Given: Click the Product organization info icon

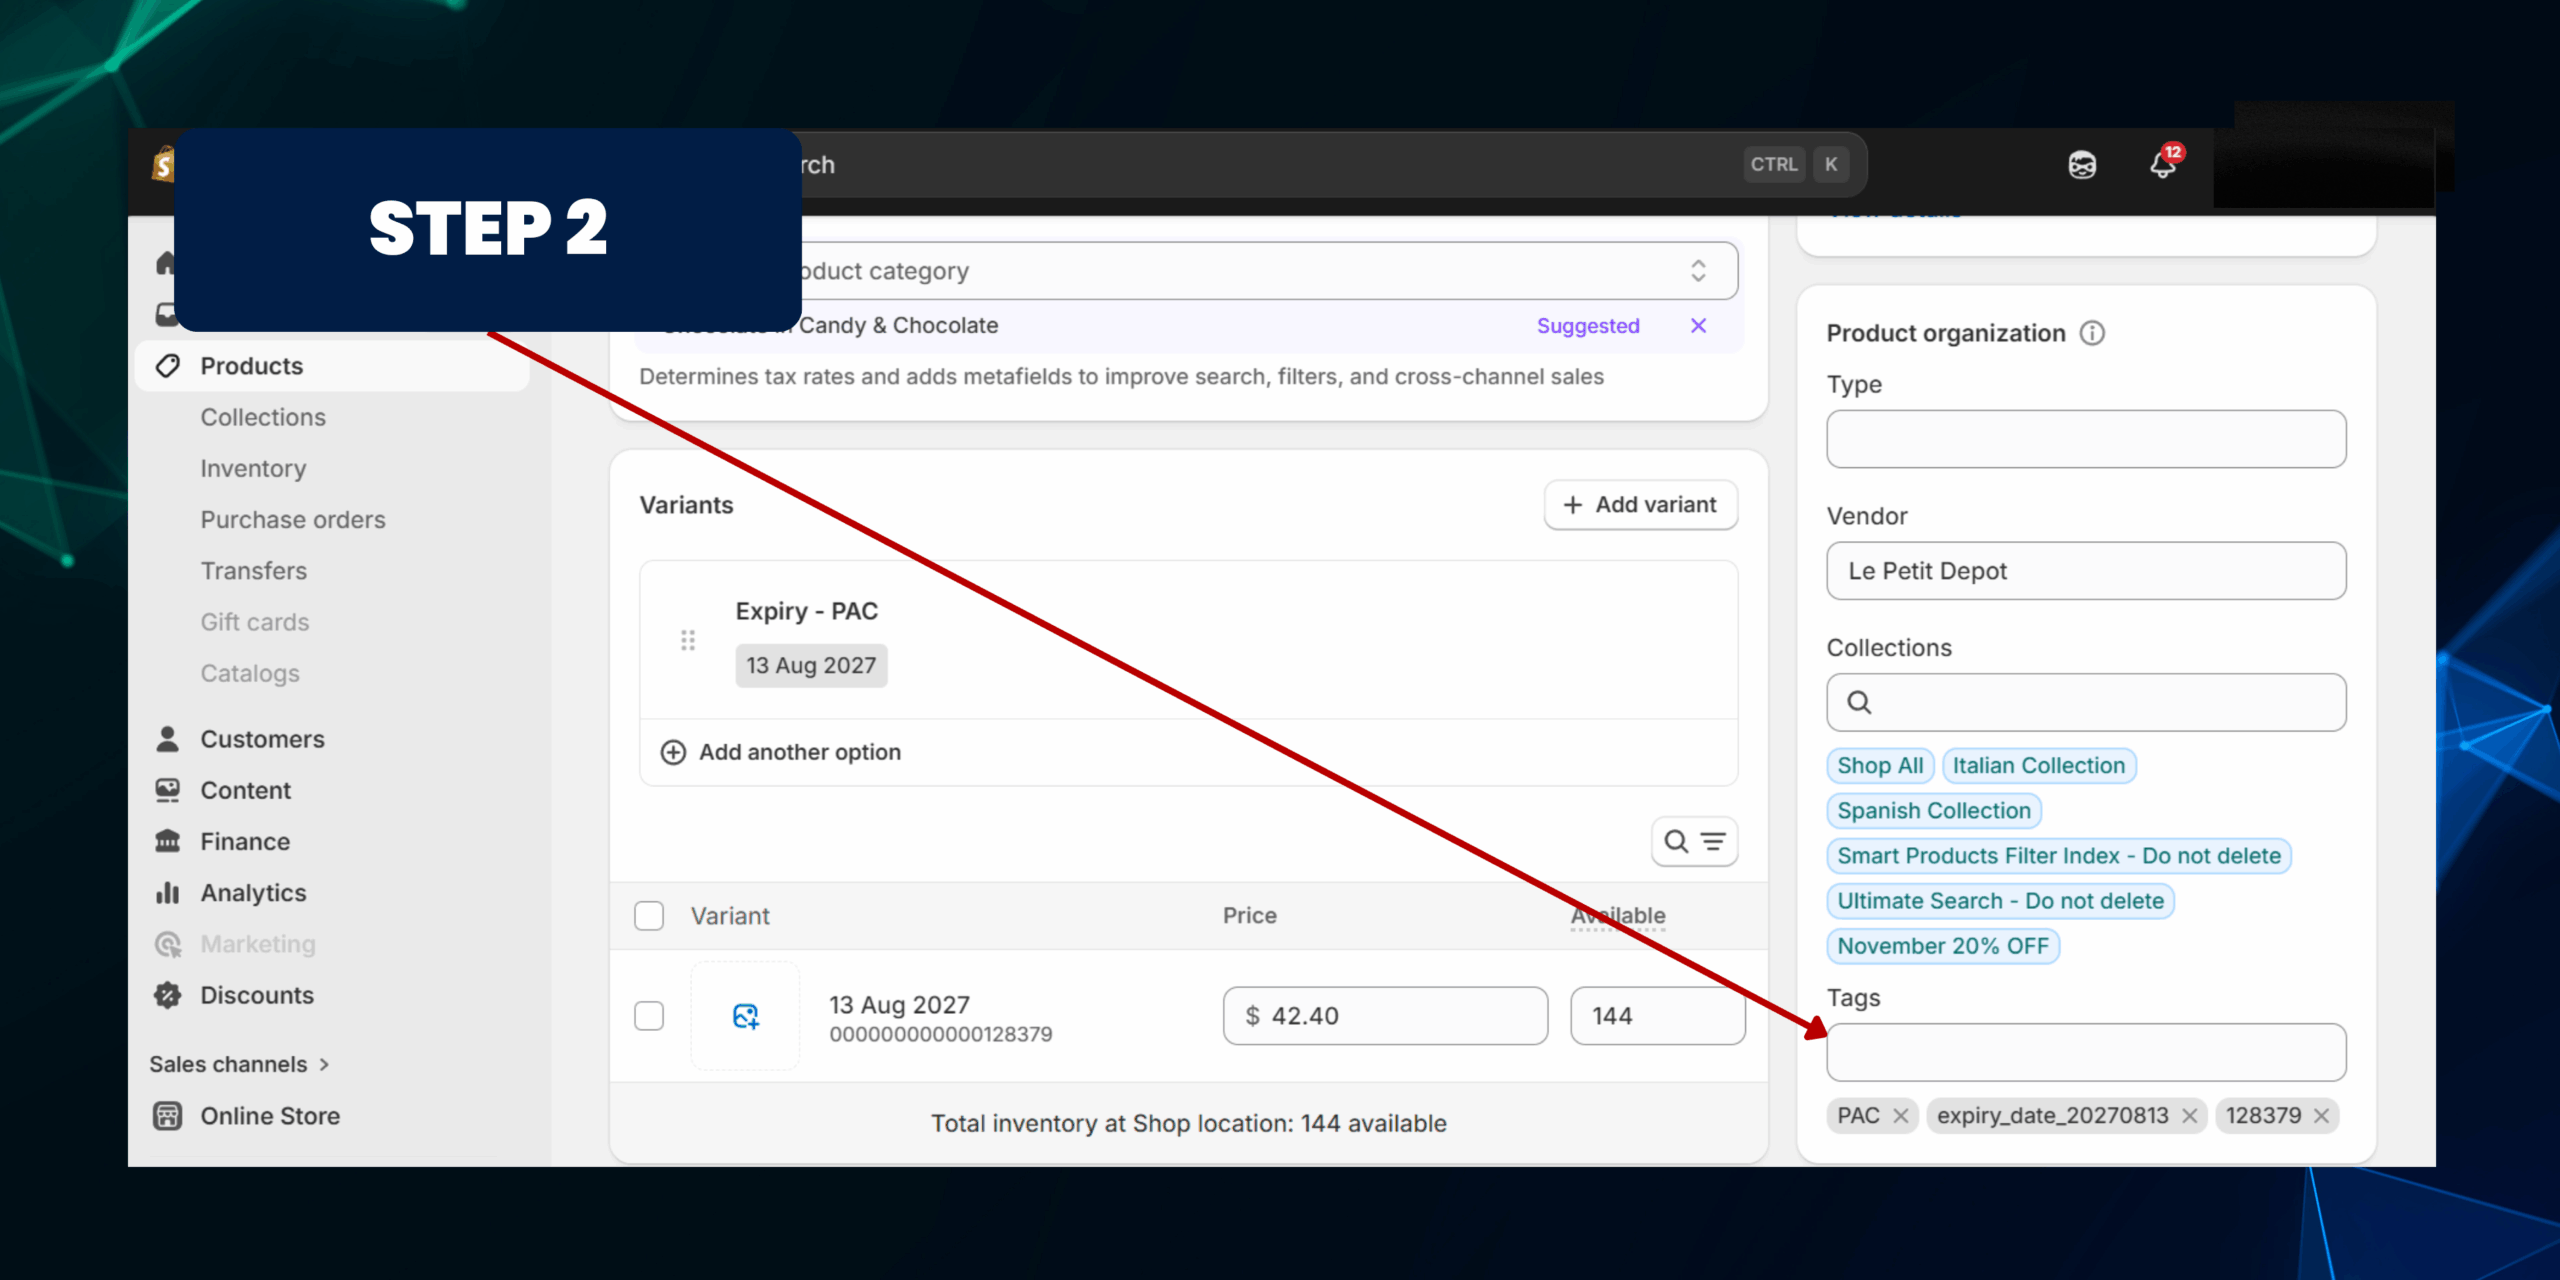Looking at the screenshot, I should (2092, 333).
